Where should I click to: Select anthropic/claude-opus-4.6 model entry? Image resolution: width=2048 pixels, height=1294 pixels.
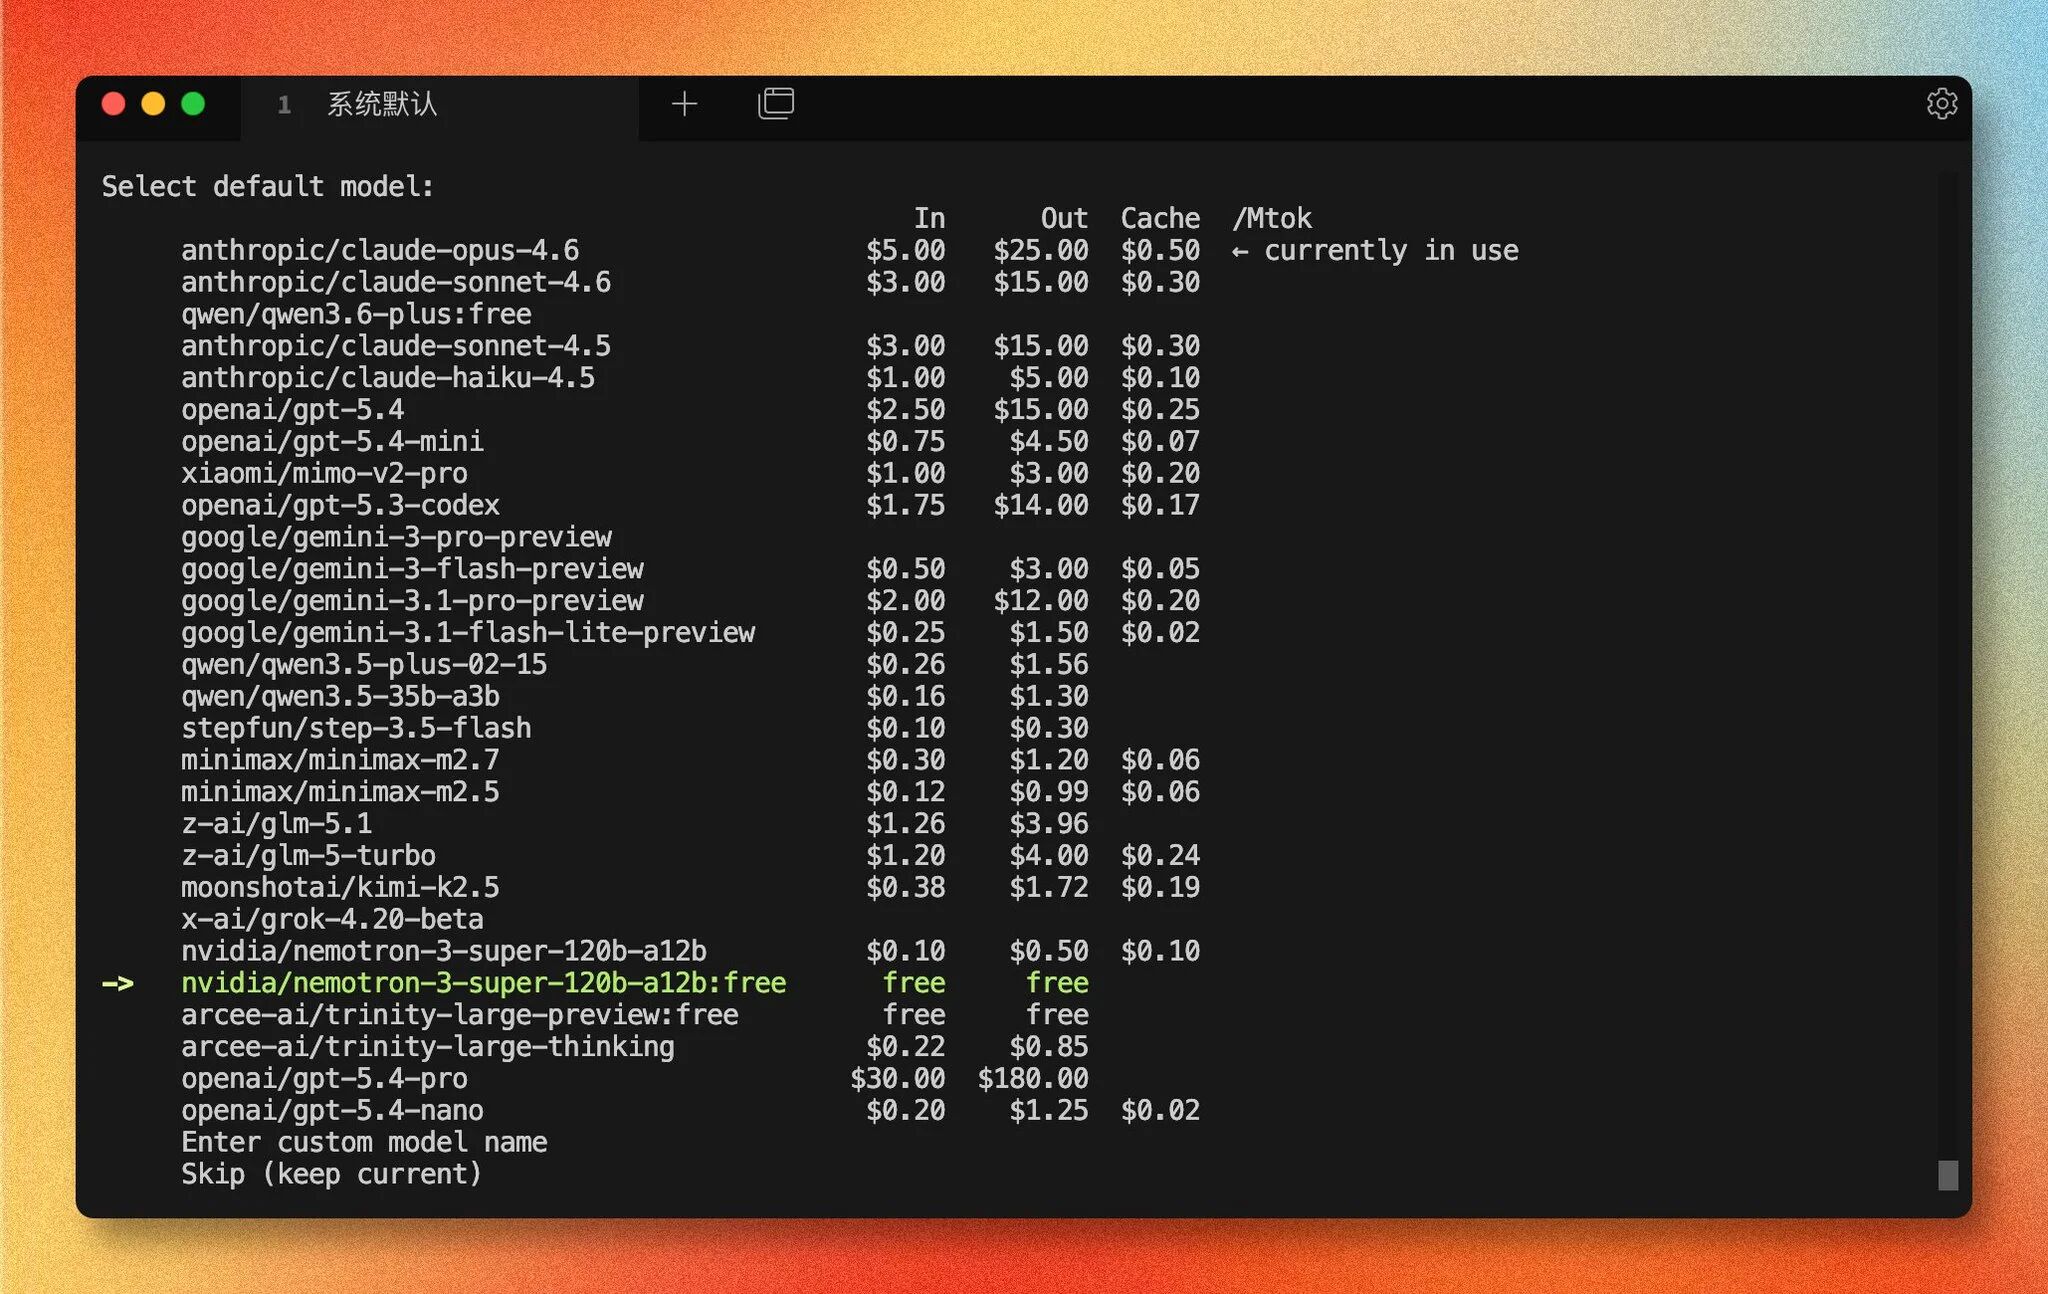pyautogui.click(x=380, y=250)
